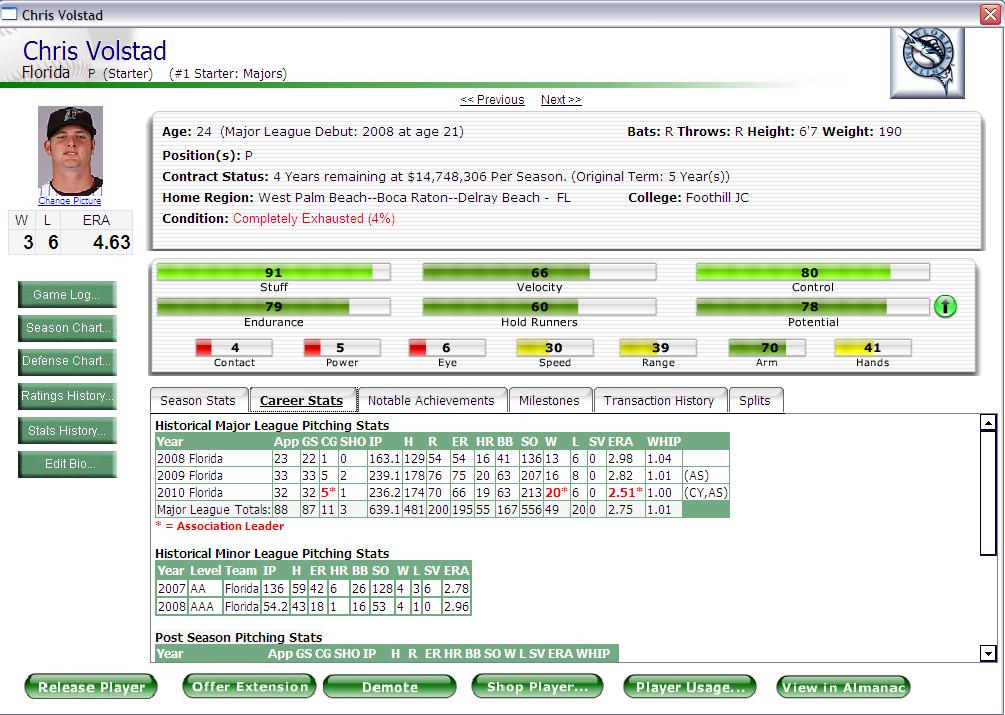This screenshot has height=715, width=1005.
Task: Open Ratings History
Action: coord(67,396)
